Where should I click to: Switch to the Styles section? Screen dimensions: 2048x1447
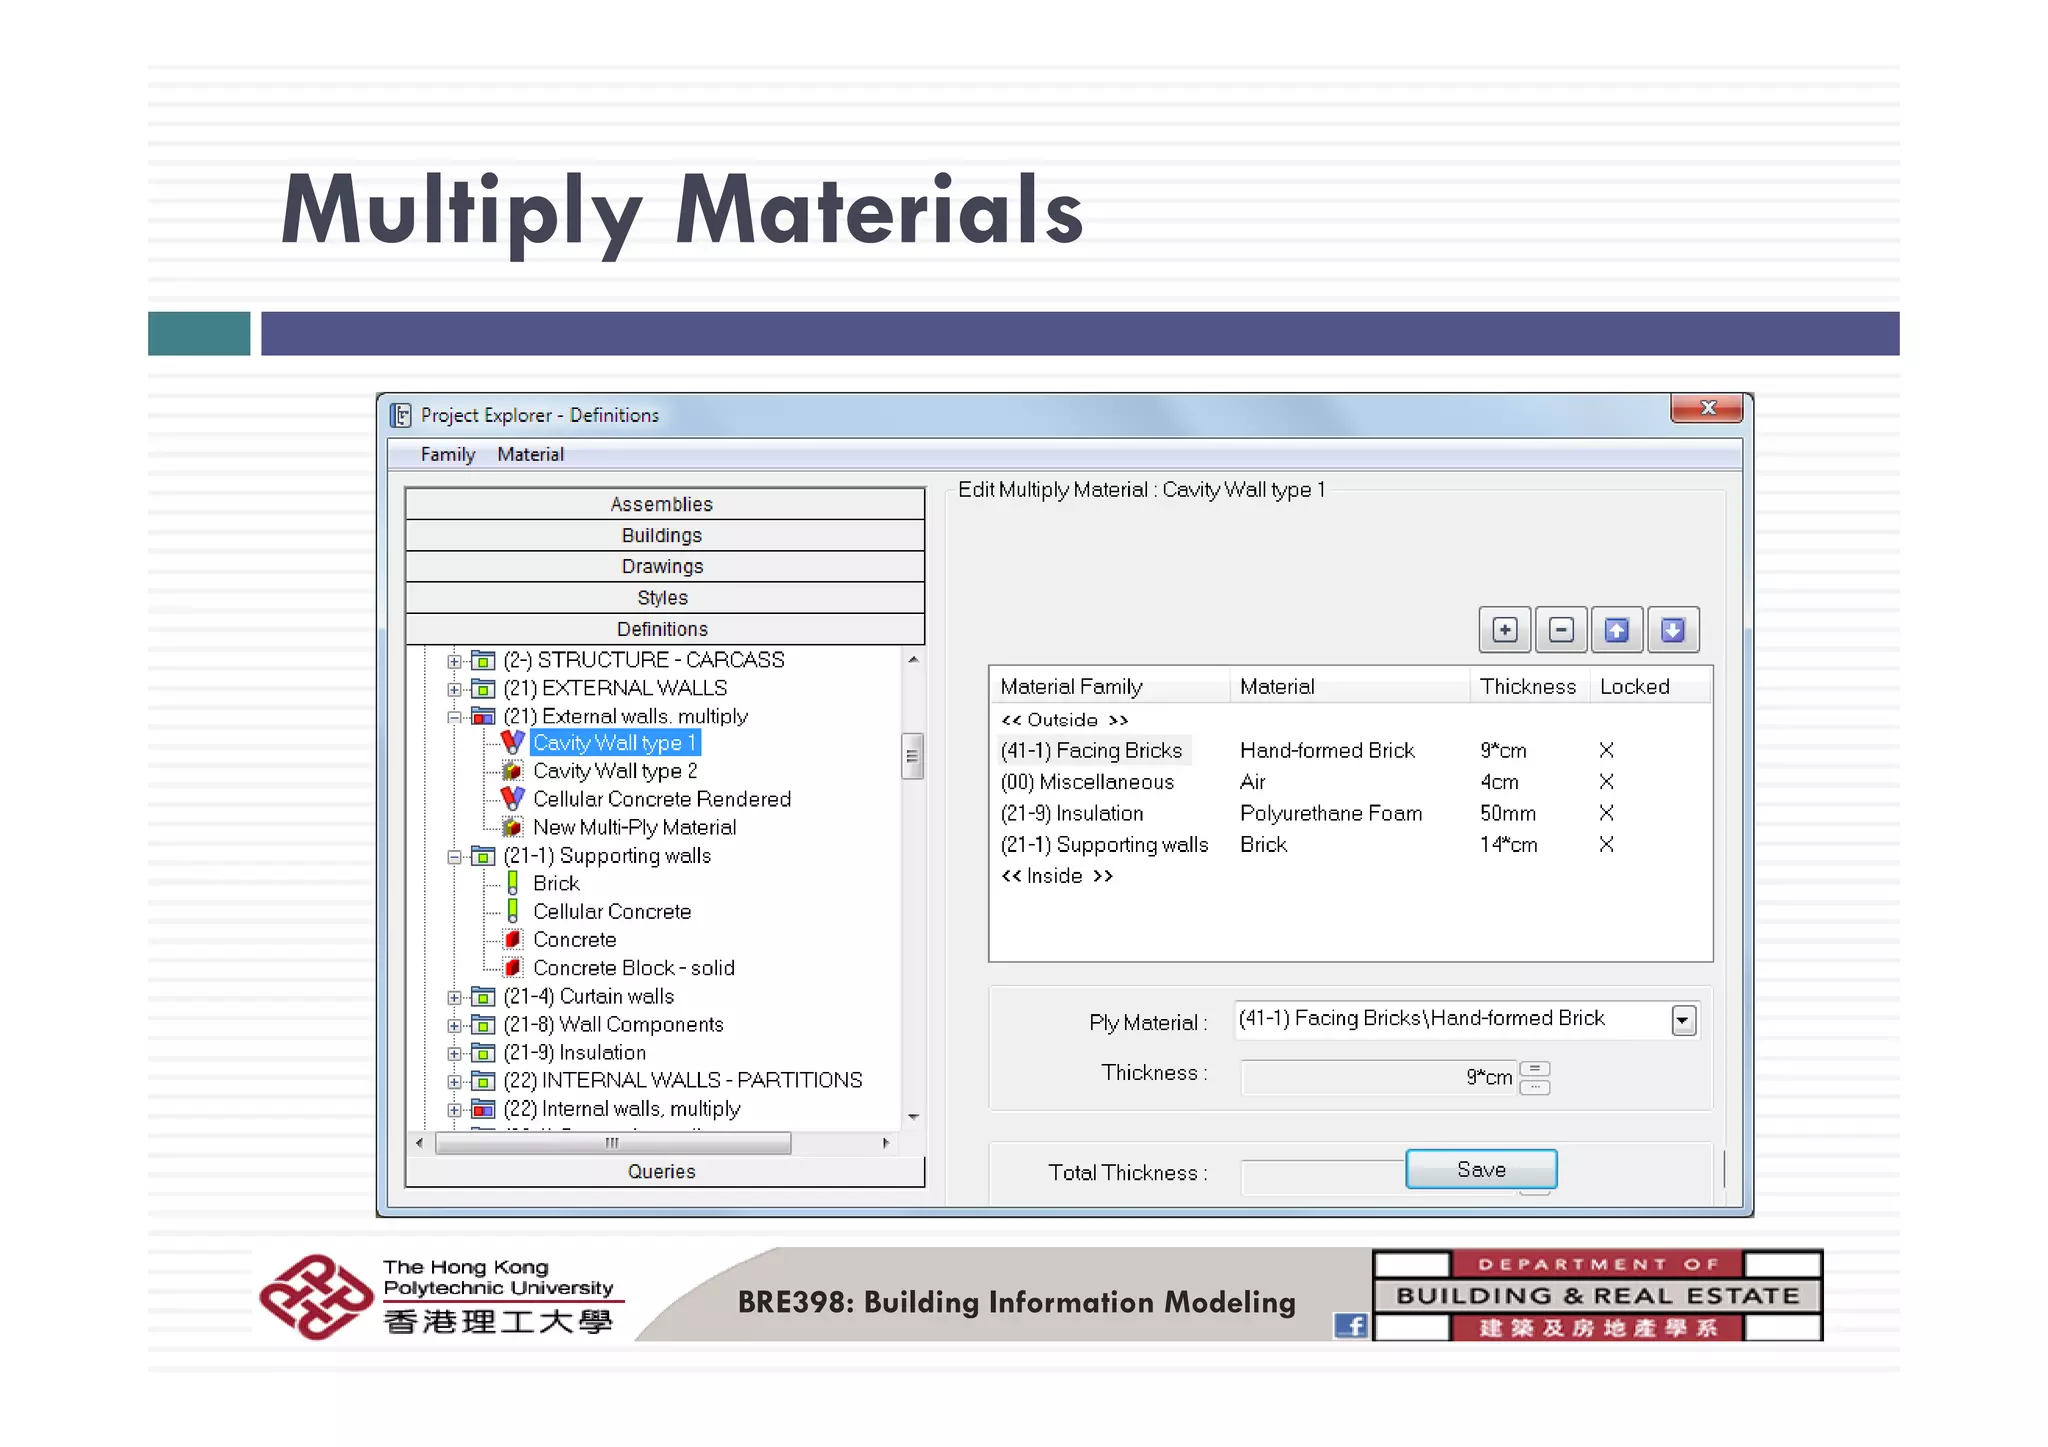[x=664, y=597]
